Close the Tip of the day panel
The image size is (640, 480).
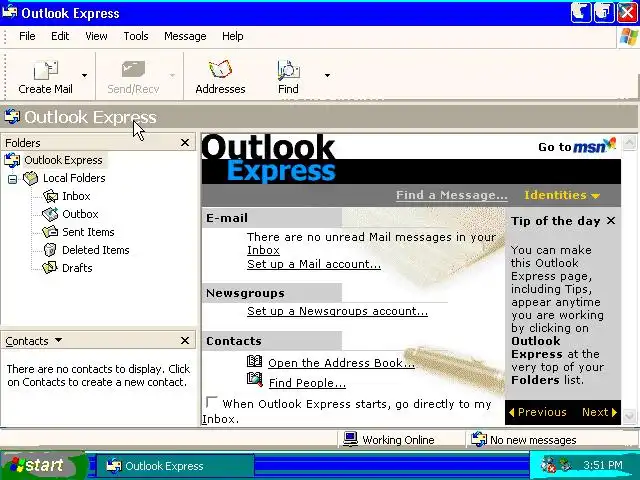tap(611, 221)
